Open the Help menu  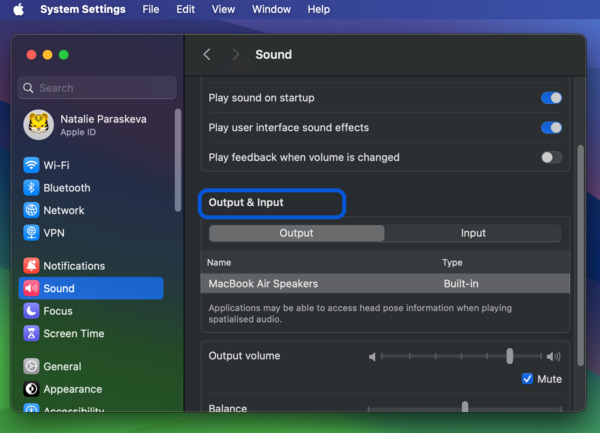[318, 9]
